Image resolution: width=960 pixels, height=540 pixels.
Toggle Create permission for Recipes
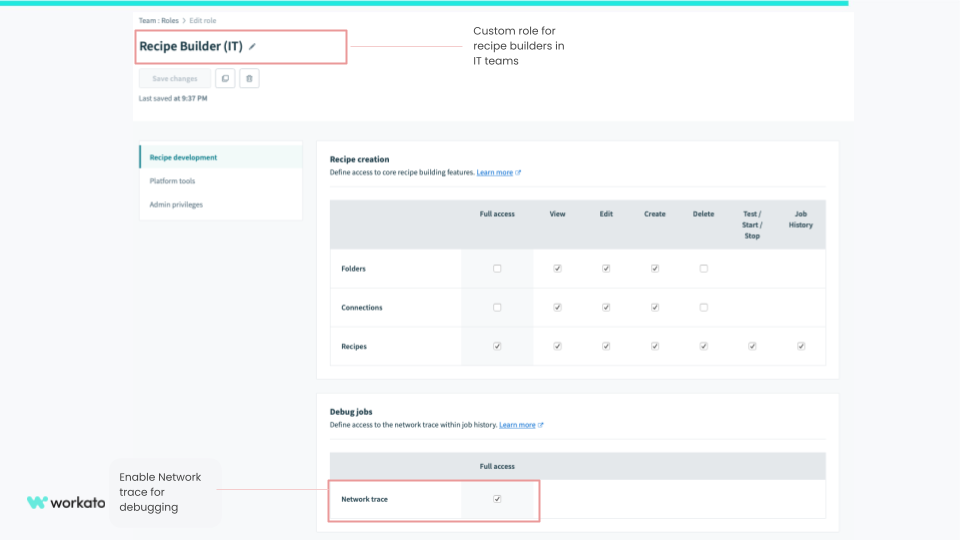coord(655,346)
